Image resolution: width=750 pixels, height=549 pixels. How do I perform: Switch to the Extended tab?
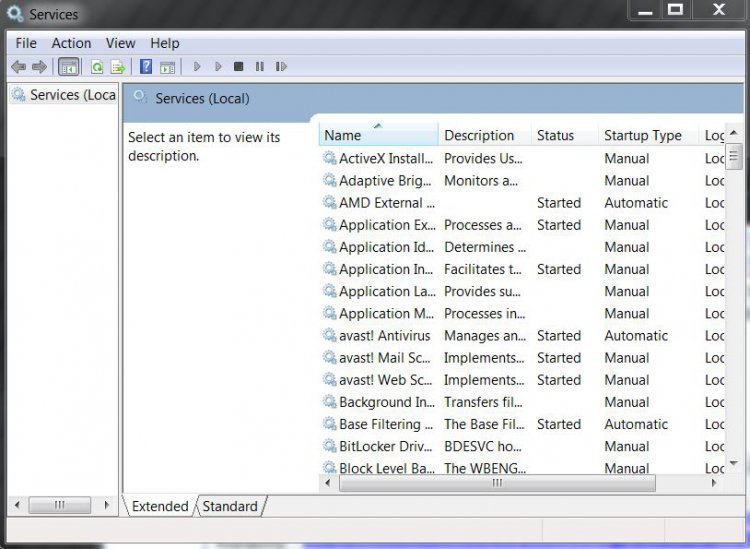click(x=160, y=506)
